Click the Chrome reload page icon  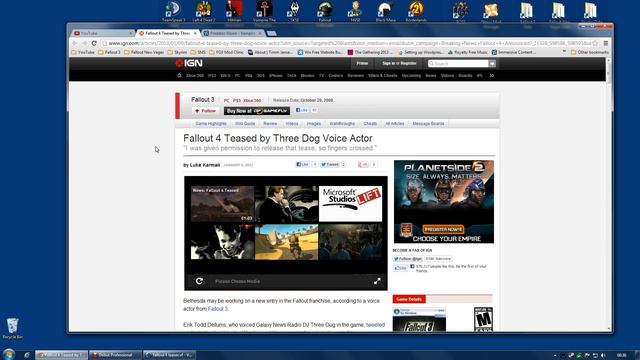click(94, 43)
